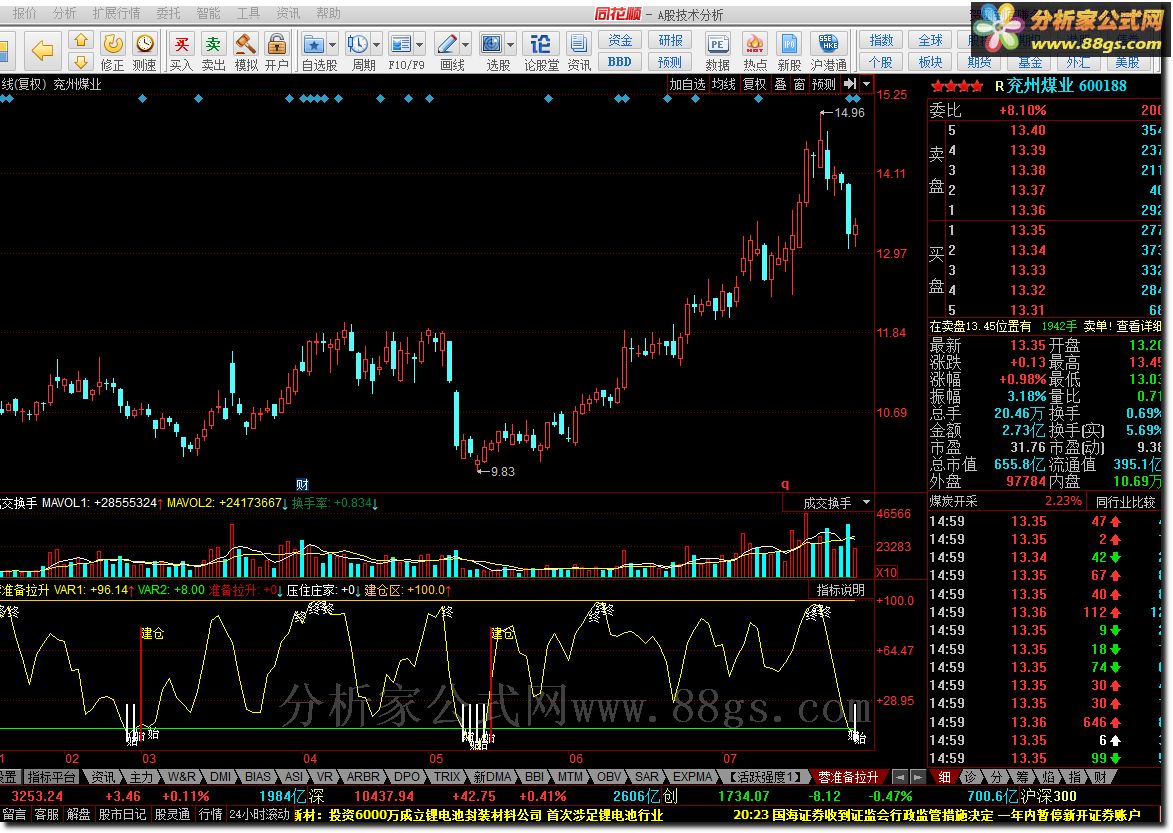The width and height of the screenshot is (1173, 833).
Task: Toggle 加自选 add to watchlist
Action: click(687, 84)
